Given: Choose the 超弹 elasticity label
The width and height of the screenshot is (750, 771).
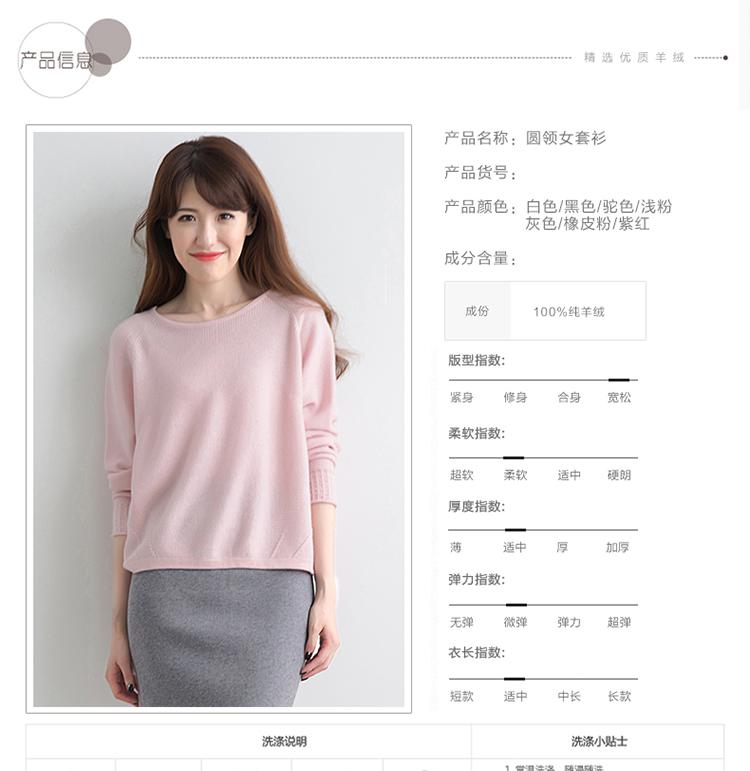Looking at the screenshot, I should (619, 622).
